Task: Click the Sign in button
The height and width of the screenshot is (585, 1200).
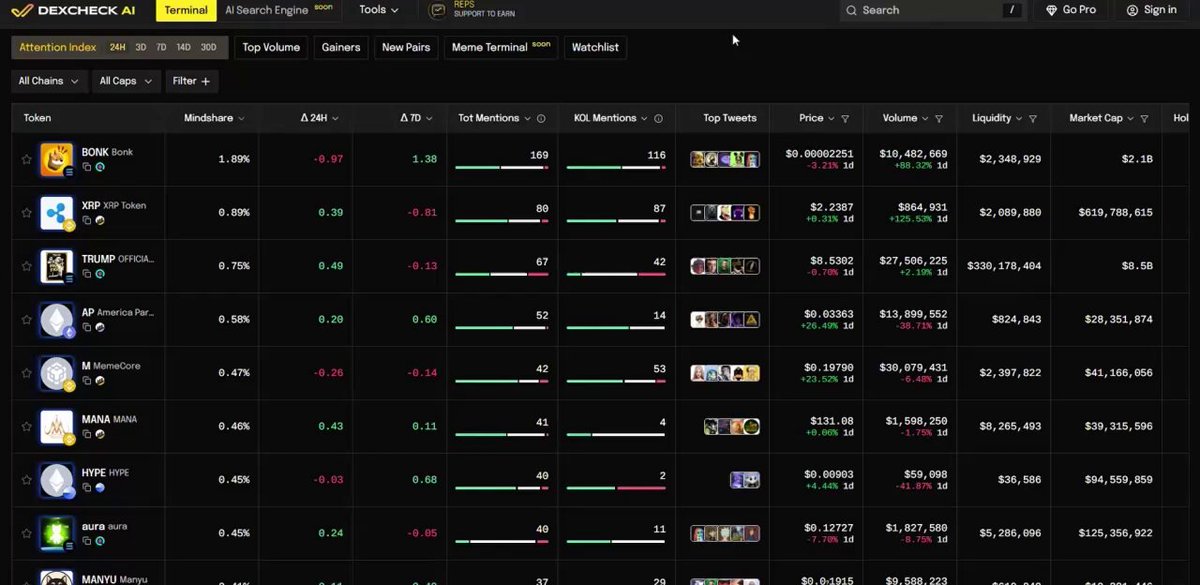Action: click(x=1151, y=10)
